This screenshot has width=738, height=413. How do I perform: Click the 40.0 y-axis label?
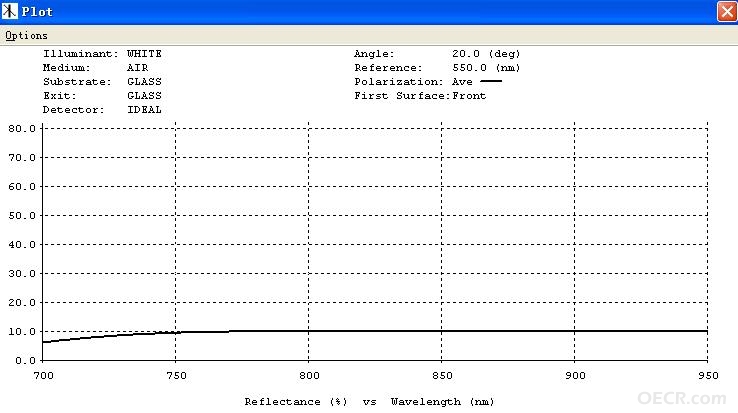[x=22, y=244]
